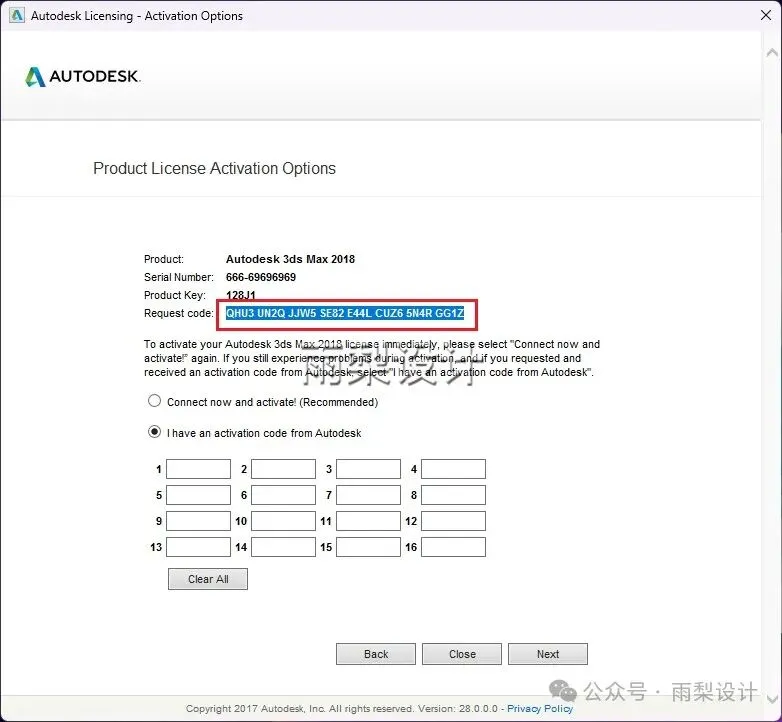Click 'Product License Activation Options' heading
The width and height of the screenshot is (782, 722).
click(214, 169)
